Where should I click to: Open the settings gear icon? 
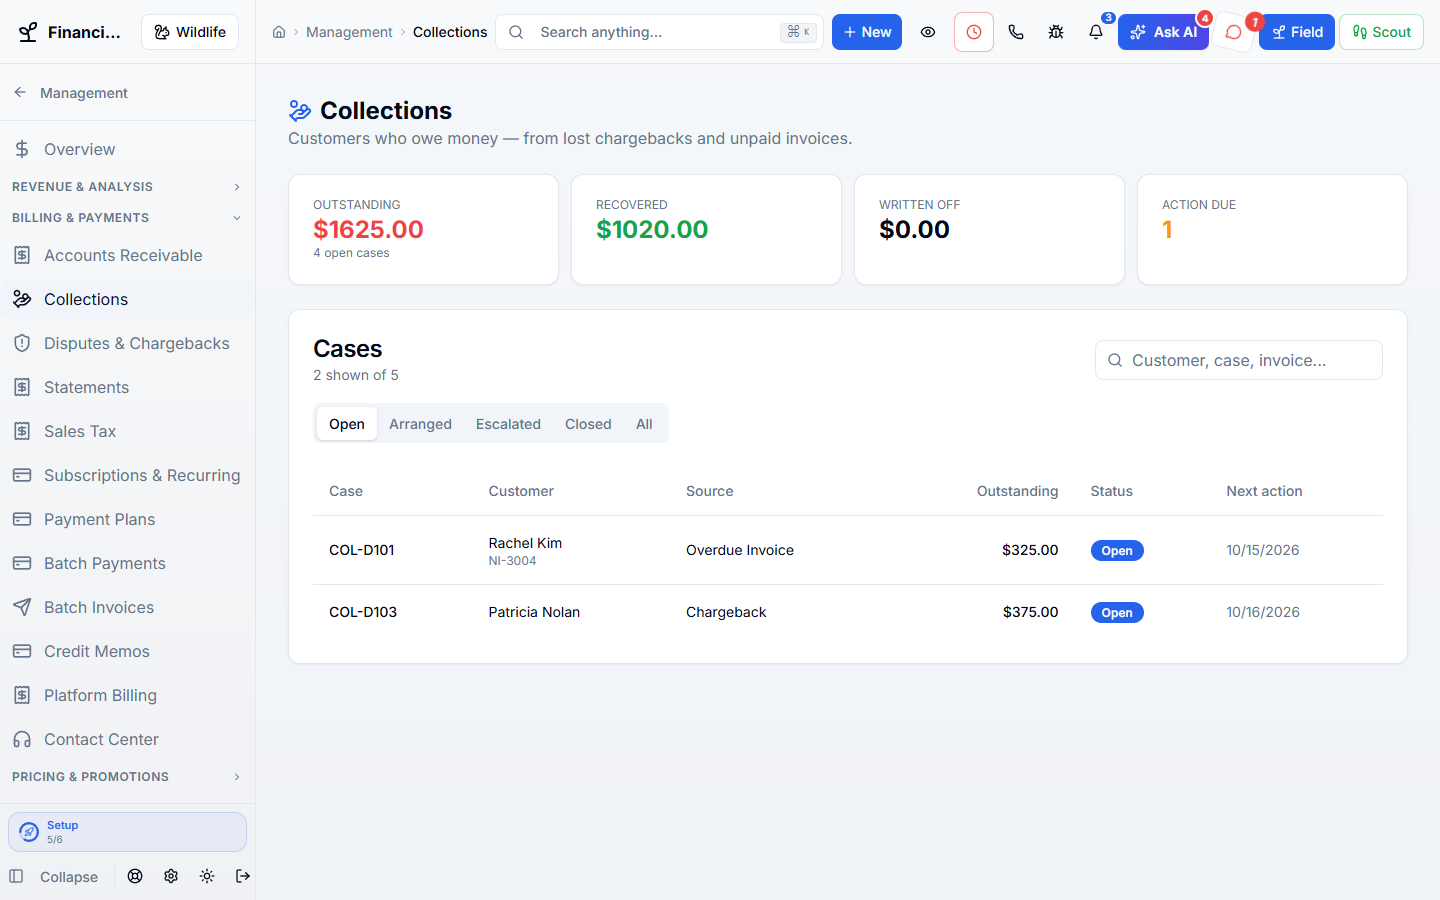click(x=171, y=876)
